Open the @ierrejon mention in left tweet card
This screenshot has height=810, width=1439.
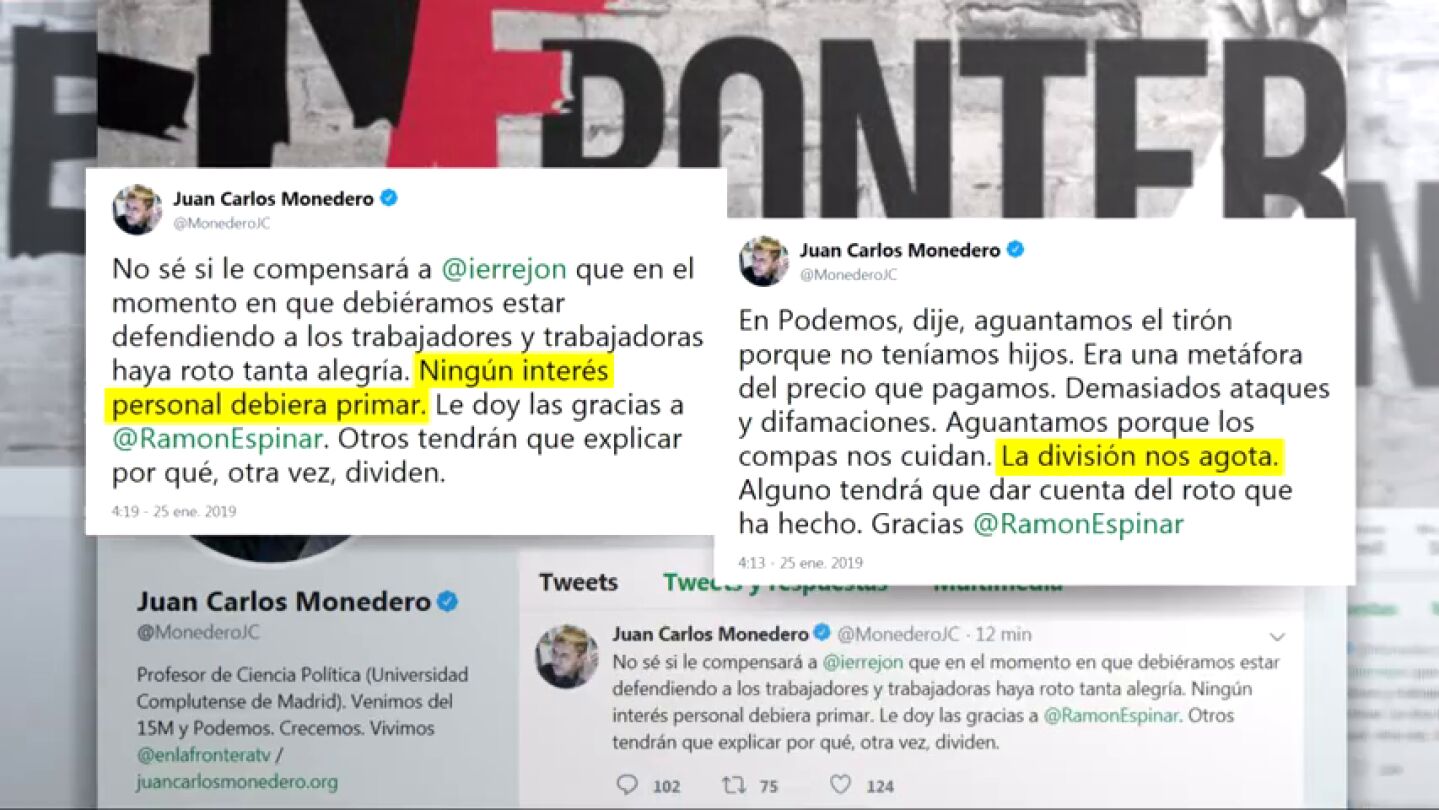click(x=507, y=269)
